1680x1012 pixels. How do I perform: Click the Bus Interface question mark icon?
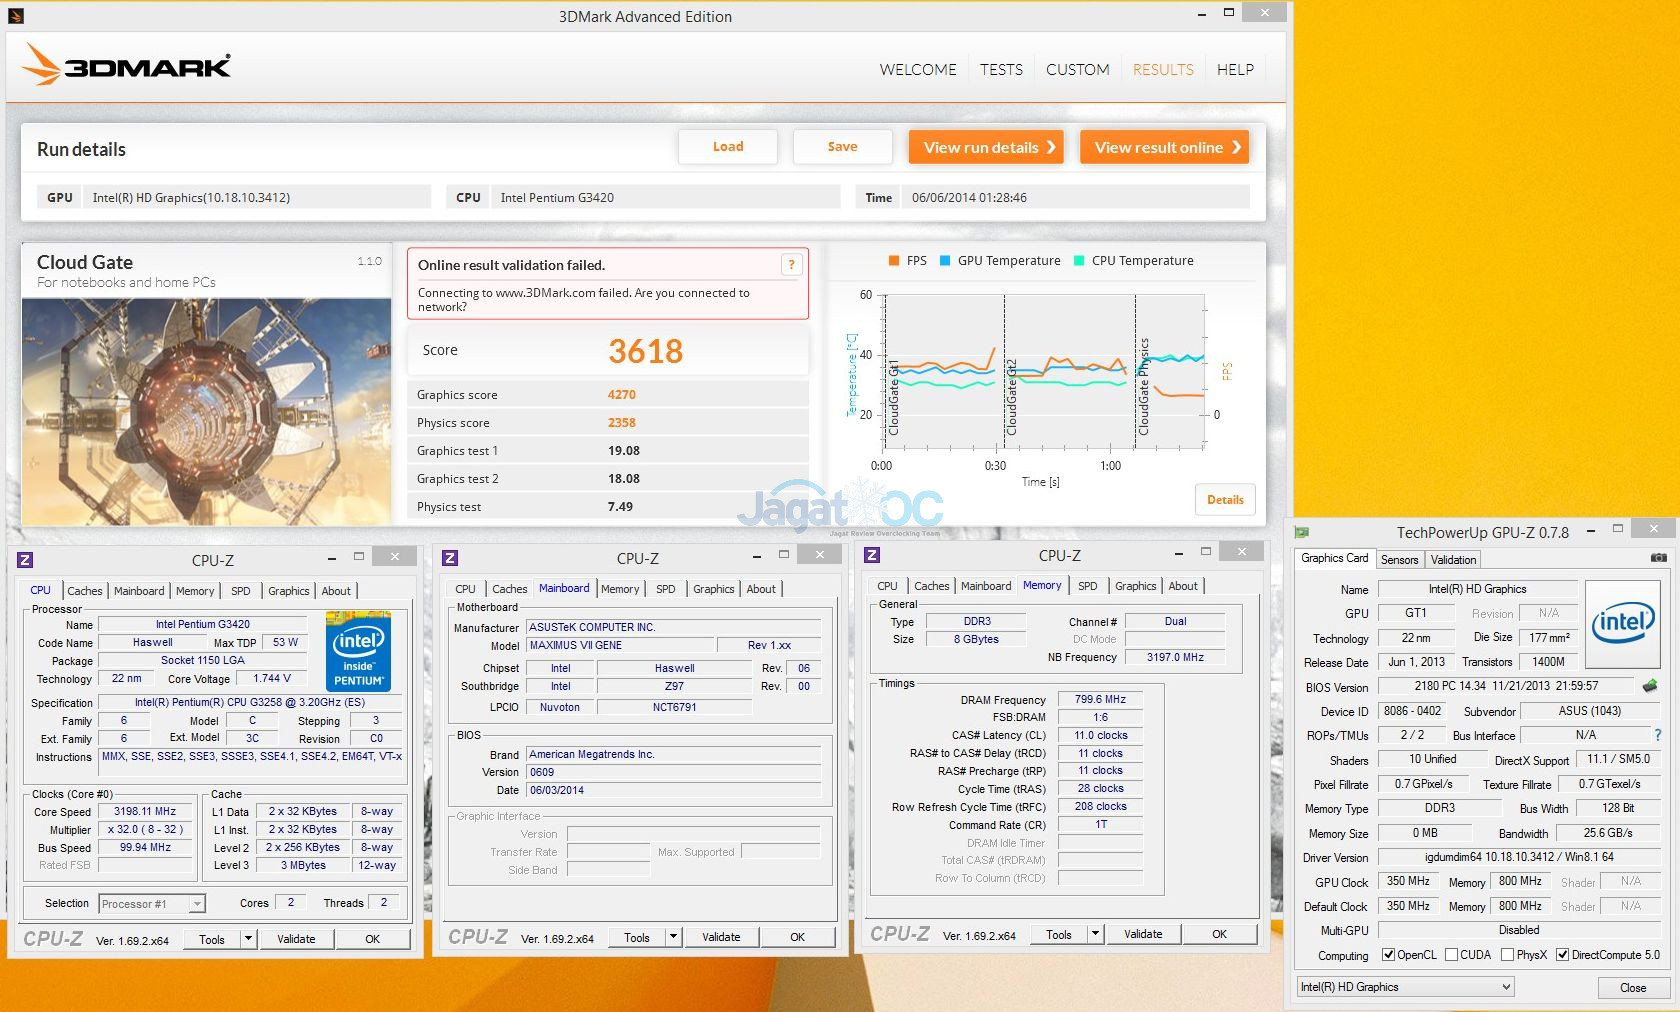1657,735
